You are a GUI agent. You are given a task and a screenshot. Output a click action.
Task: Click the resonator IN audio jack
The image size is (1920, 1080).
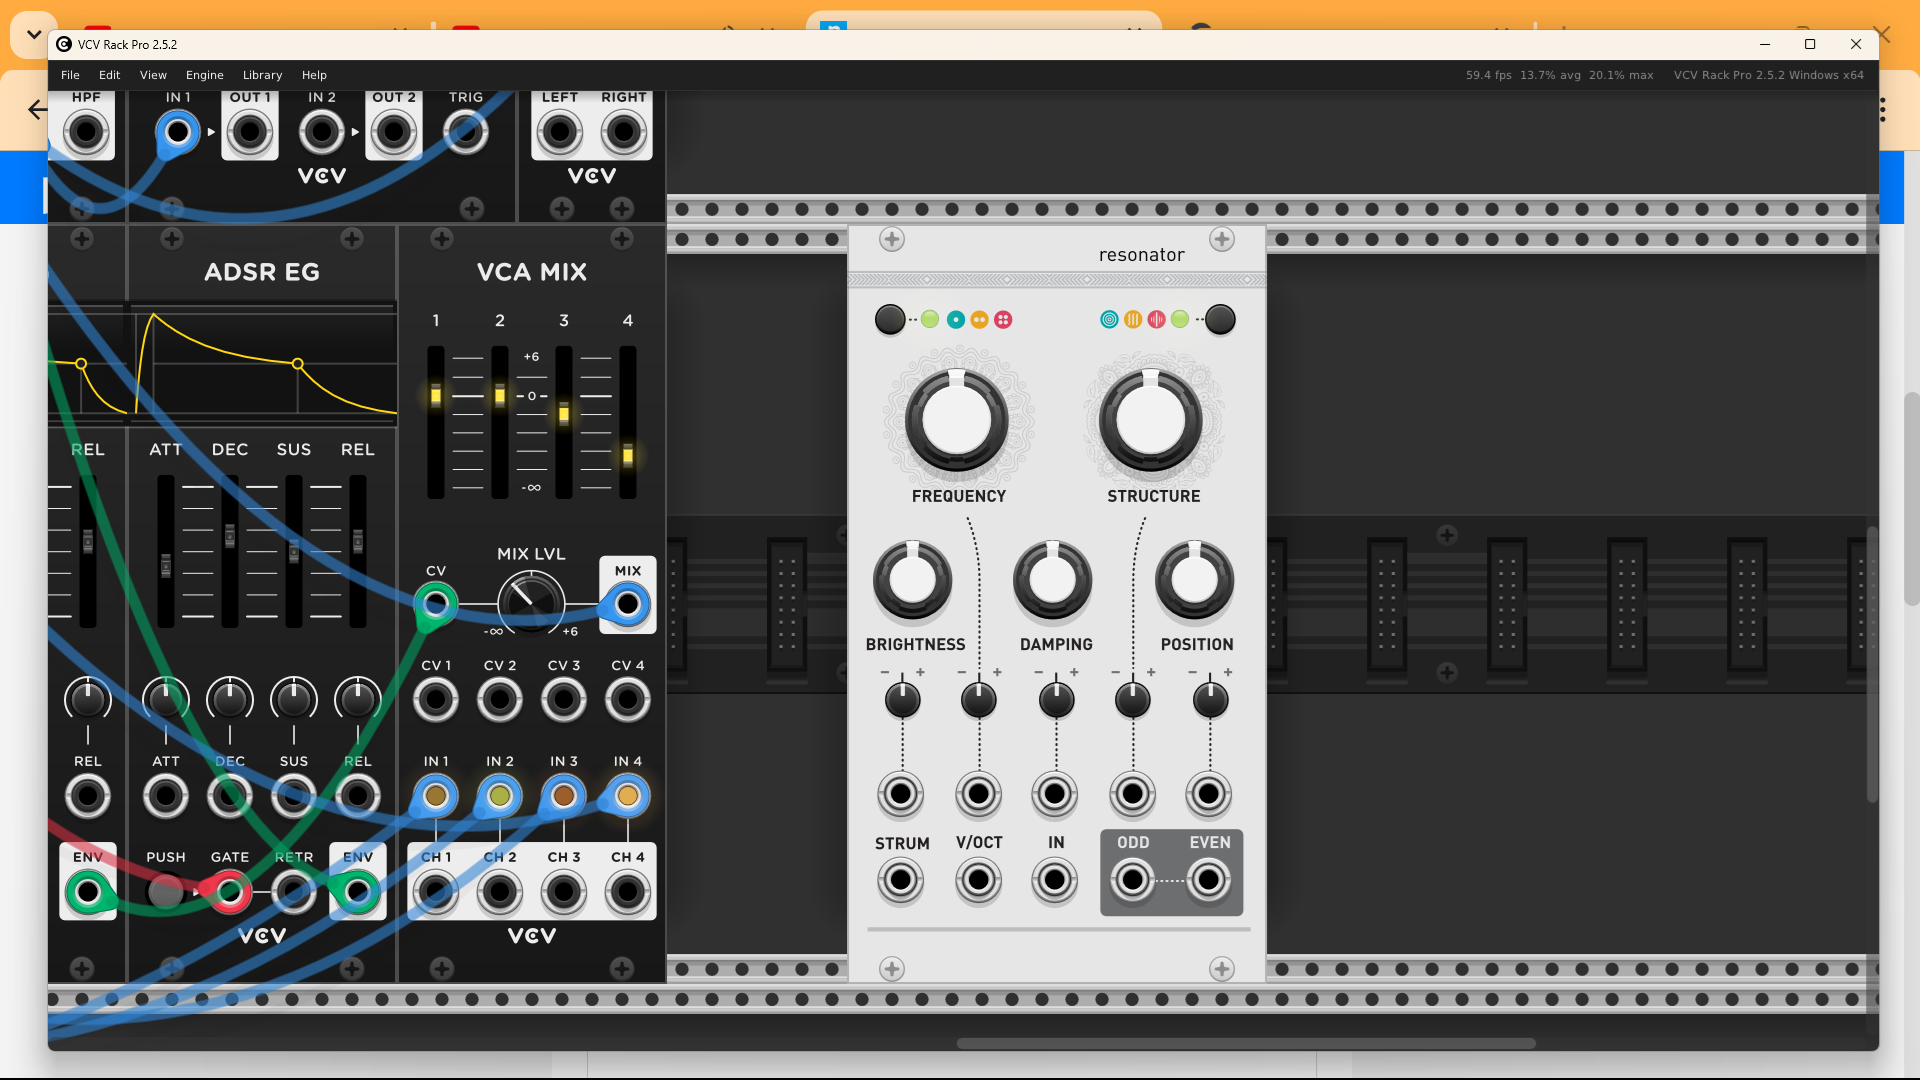pos(1055,881)
